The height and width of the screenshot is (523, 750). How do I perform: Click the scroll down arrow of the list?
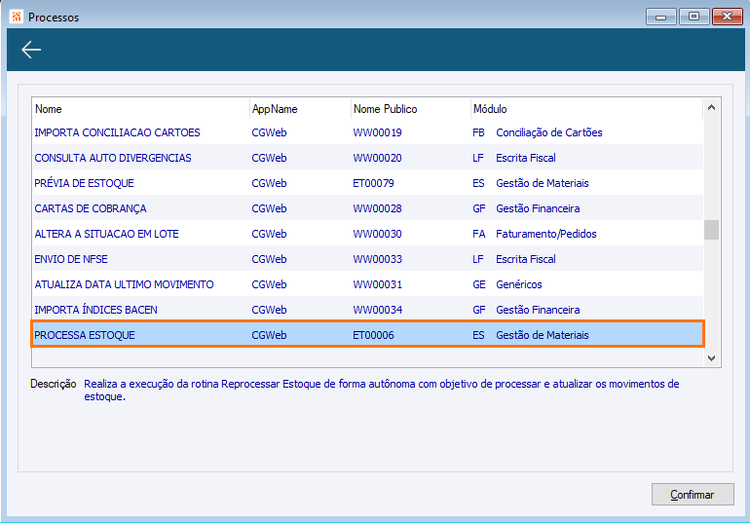pos(711,358)
